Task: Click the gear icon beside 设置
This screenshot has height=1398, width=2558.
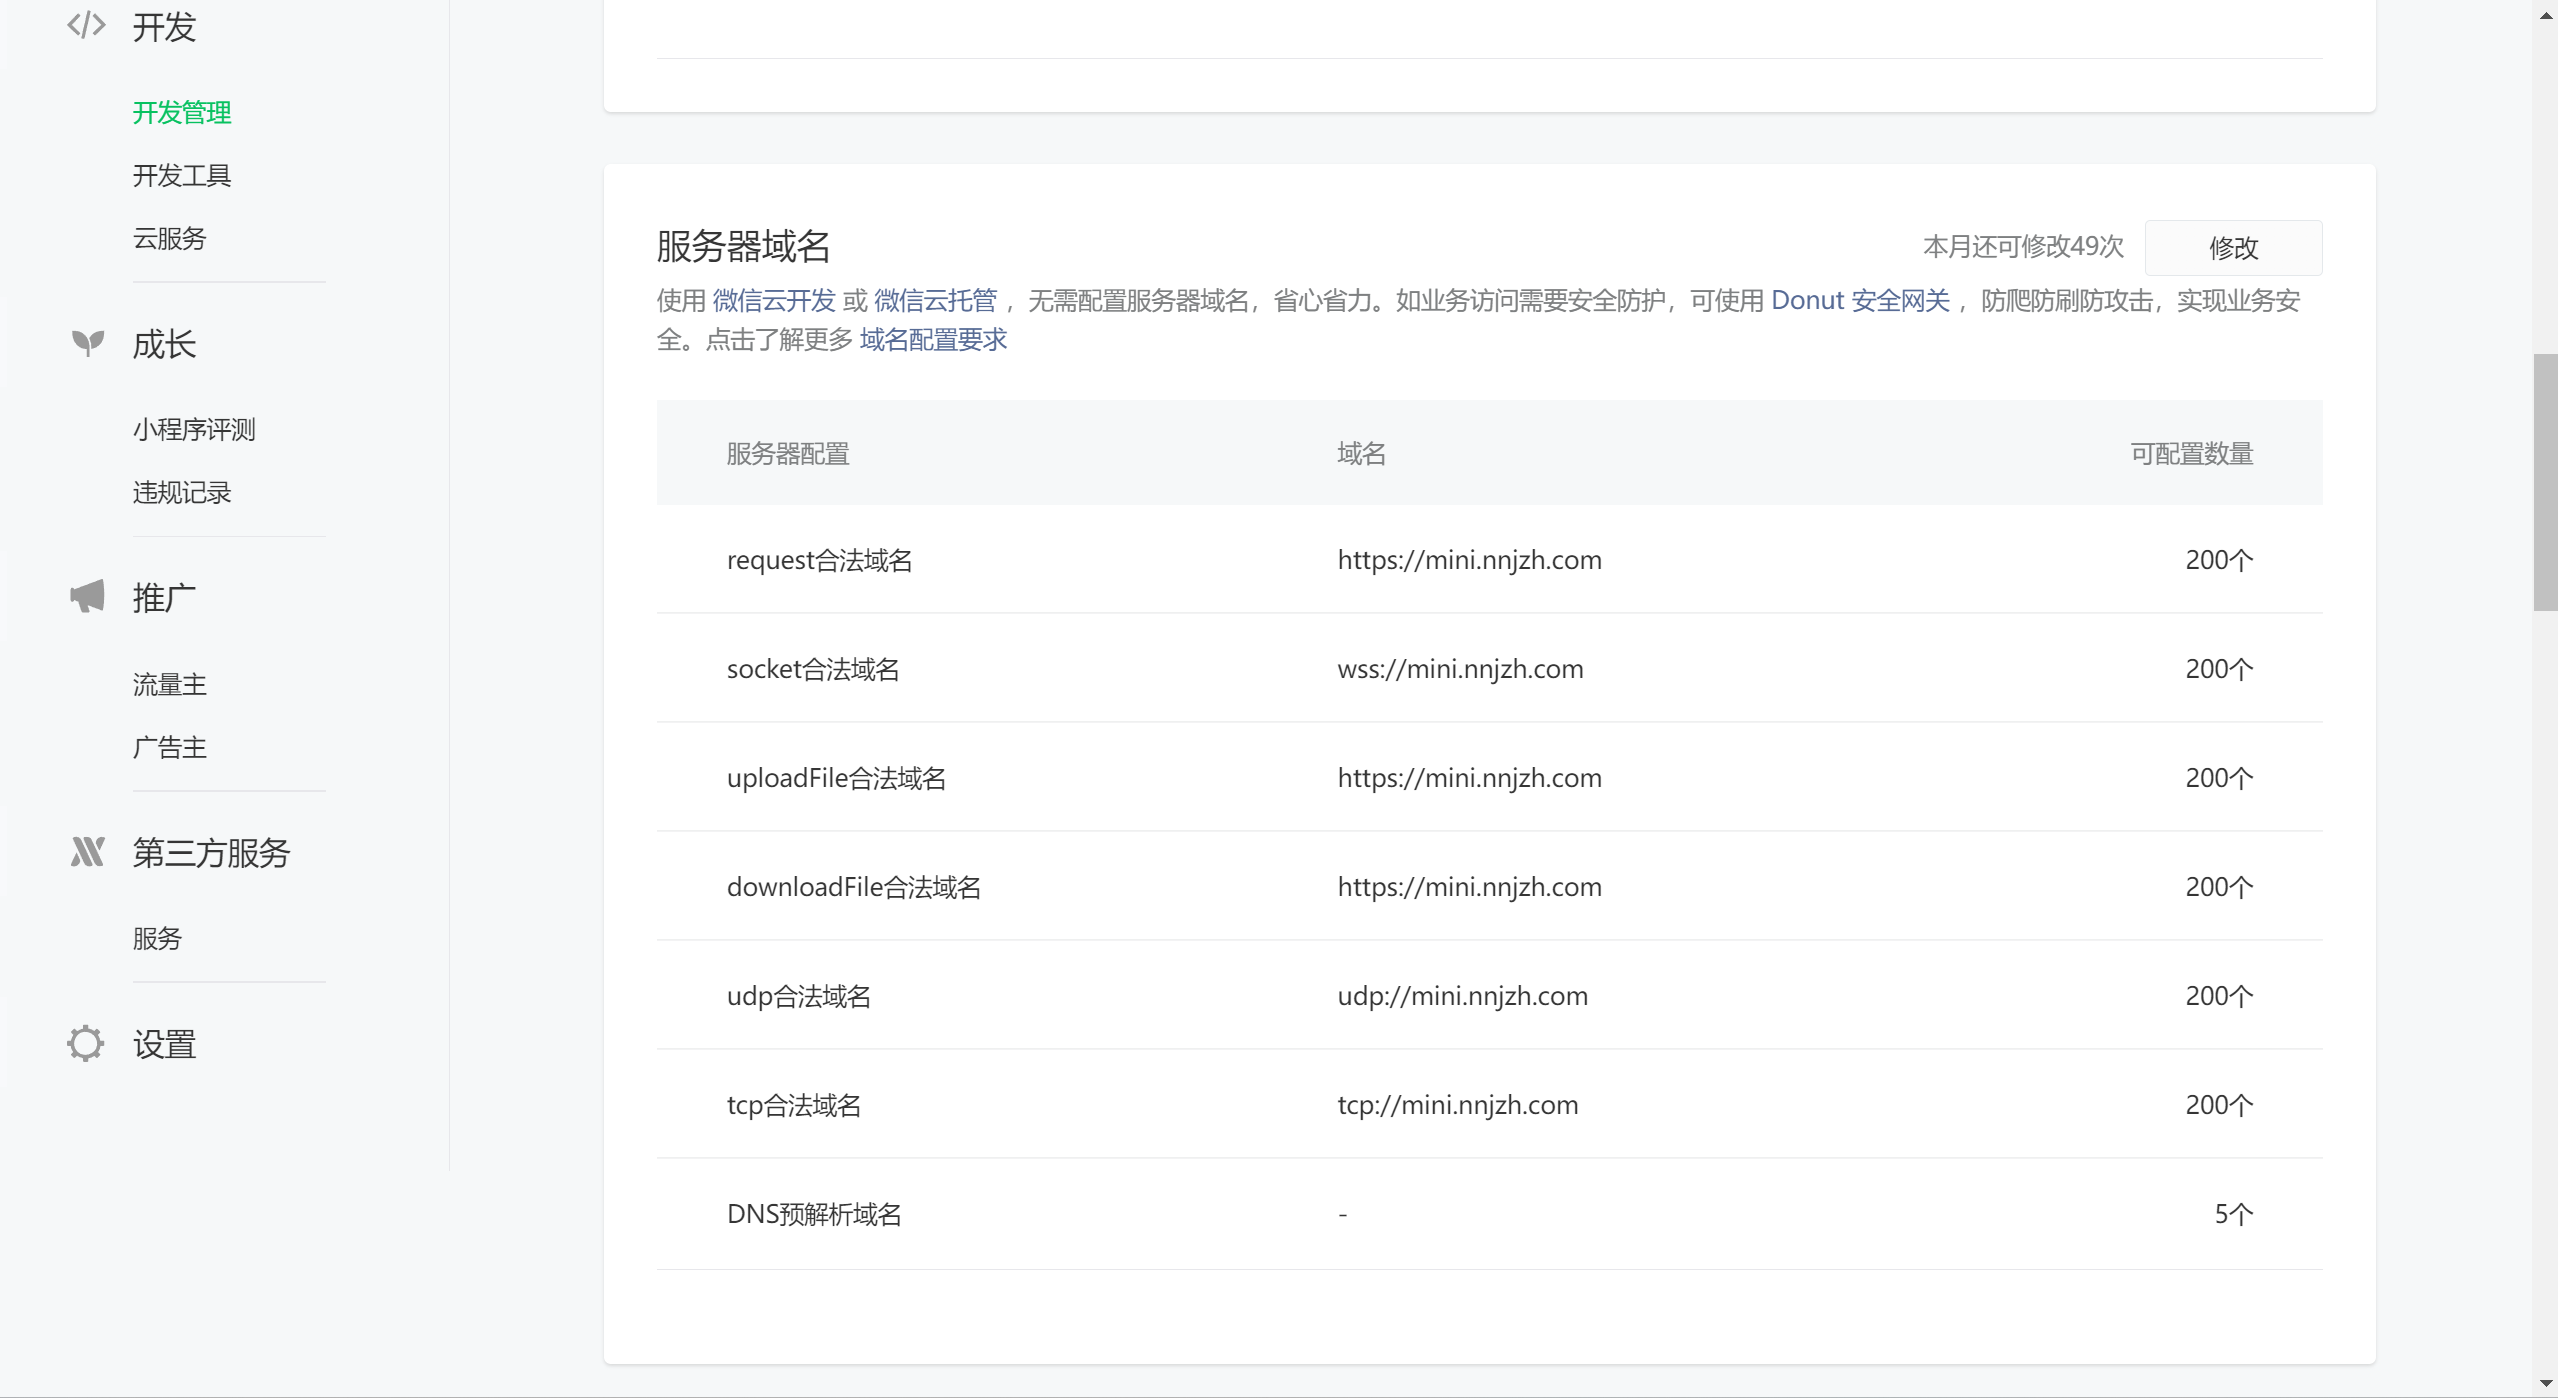Action: coord(86,1043)
